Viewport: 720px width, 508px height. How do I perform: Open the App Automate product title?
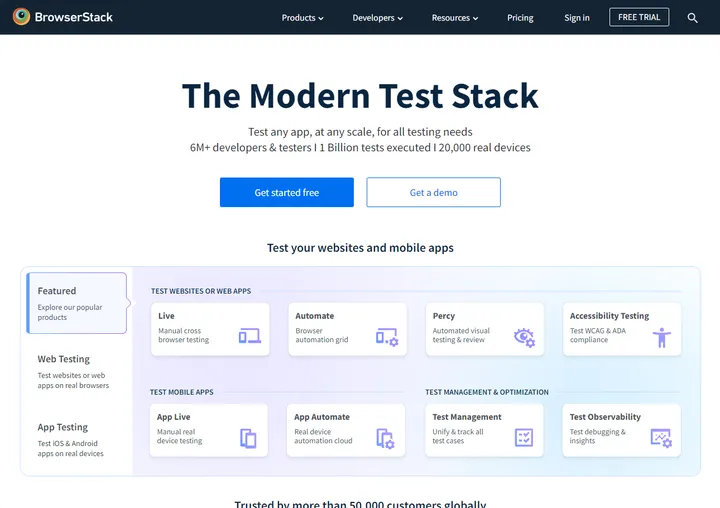point(322,417)
